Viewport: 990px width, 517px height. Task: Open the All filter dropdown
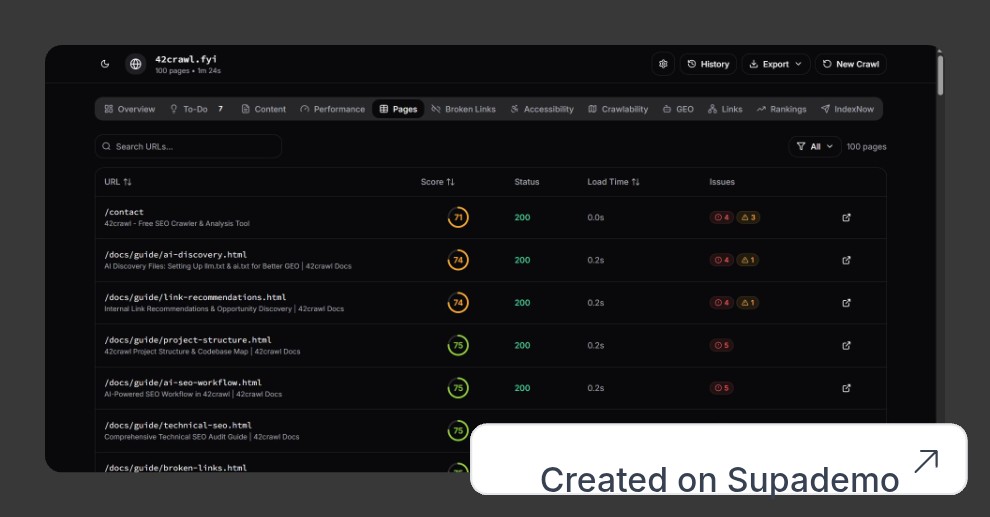pos(814,146)
